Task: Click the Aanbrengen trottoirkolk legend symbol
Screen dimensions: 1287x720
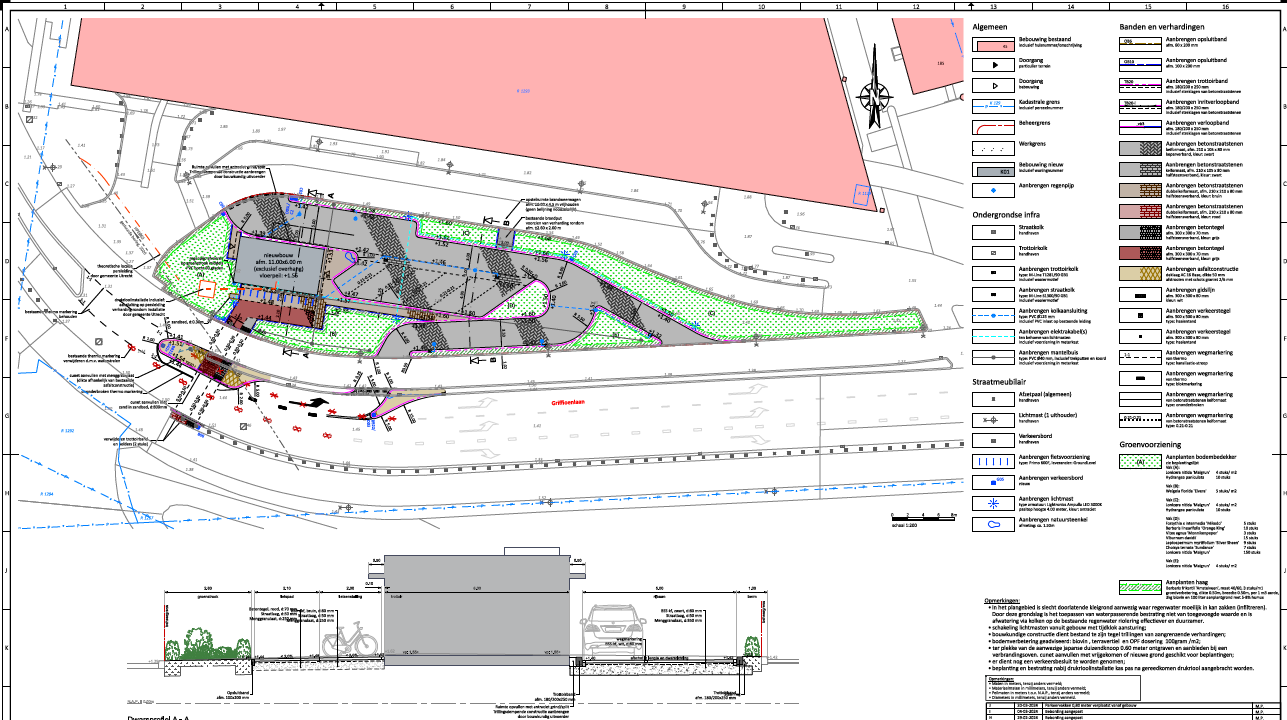Action: (994, 272)
